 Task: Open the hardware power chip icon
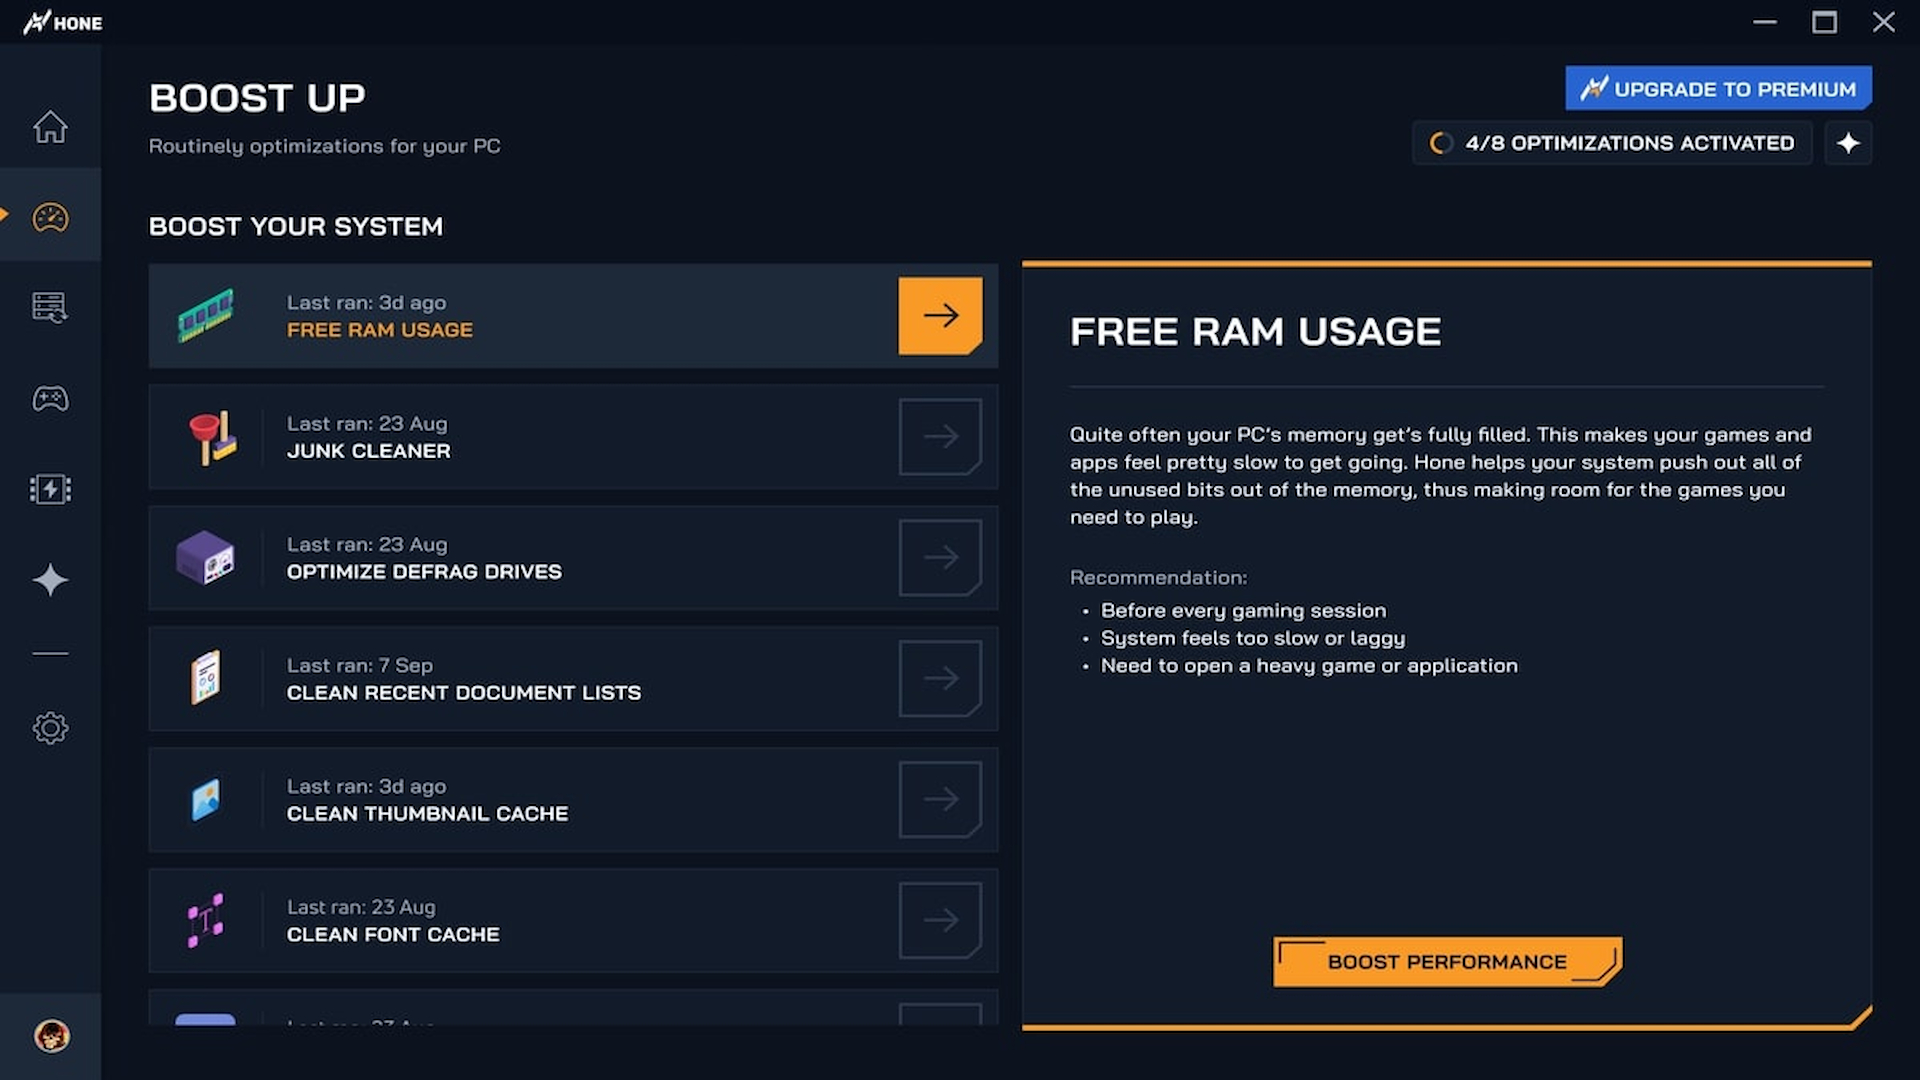[x=50, y=489]
